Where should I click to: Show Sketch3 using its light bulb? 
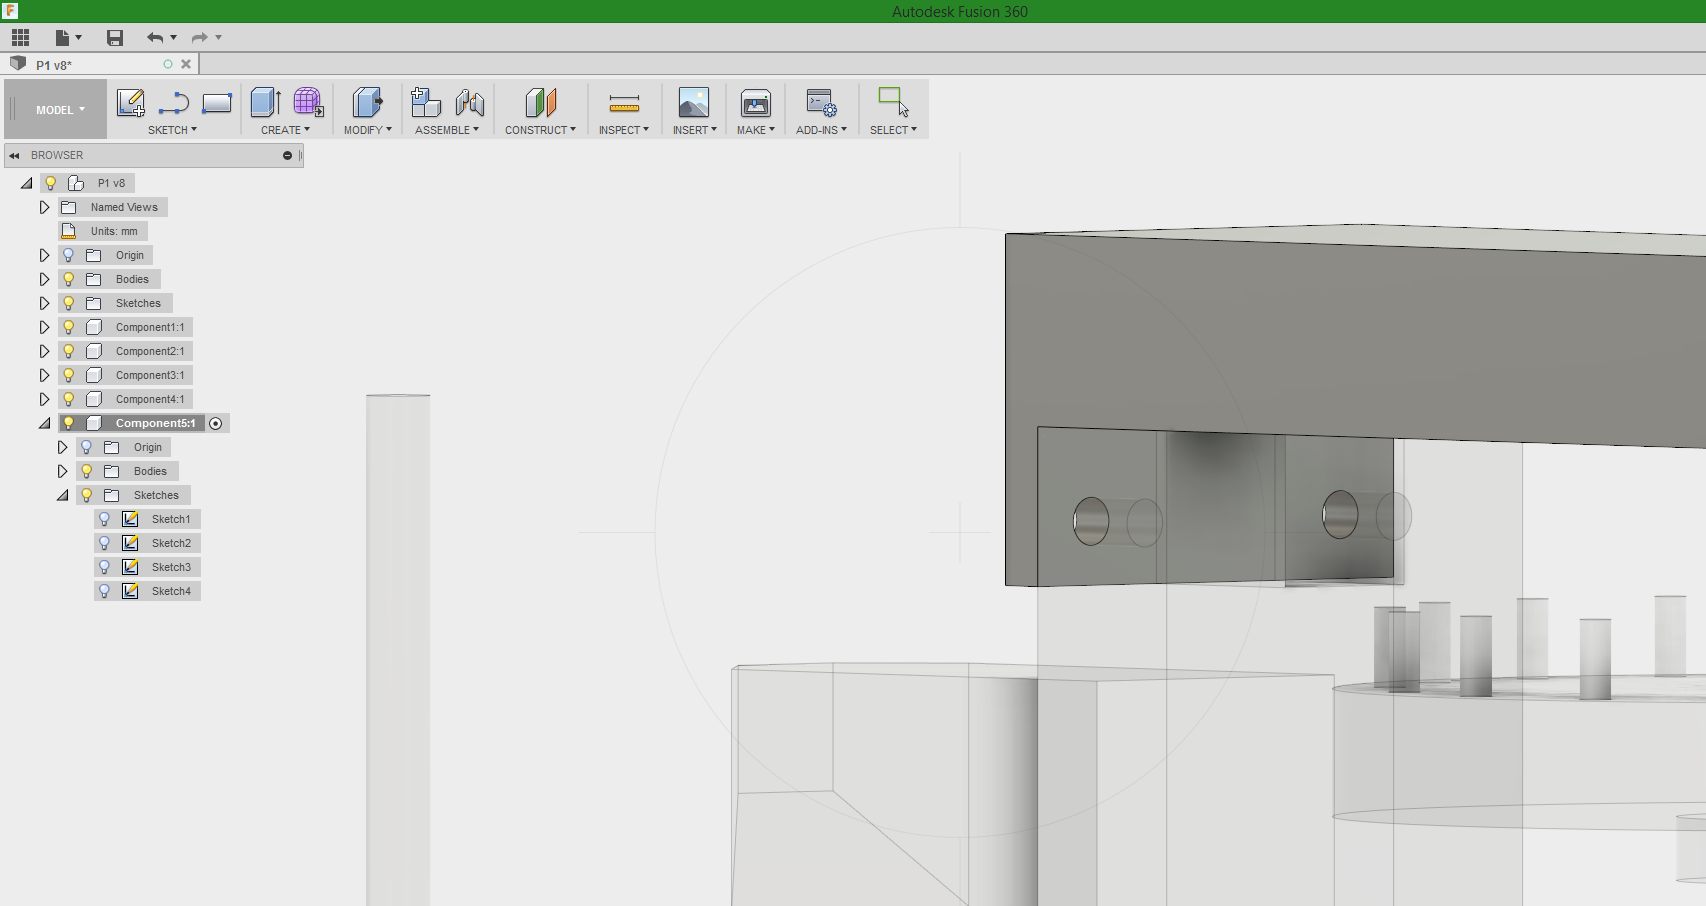[104, 567]
